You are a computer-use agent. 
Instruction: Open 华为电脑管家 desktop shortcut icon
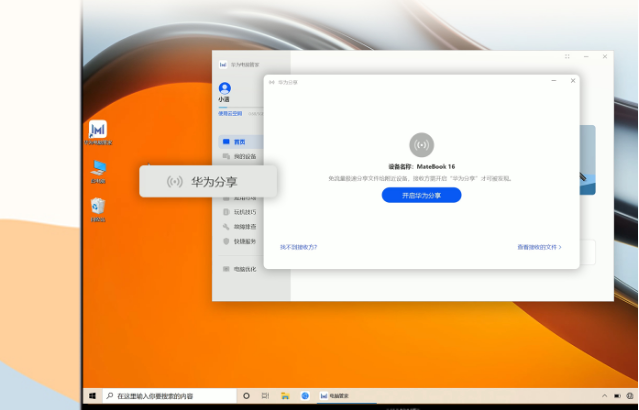97,131
